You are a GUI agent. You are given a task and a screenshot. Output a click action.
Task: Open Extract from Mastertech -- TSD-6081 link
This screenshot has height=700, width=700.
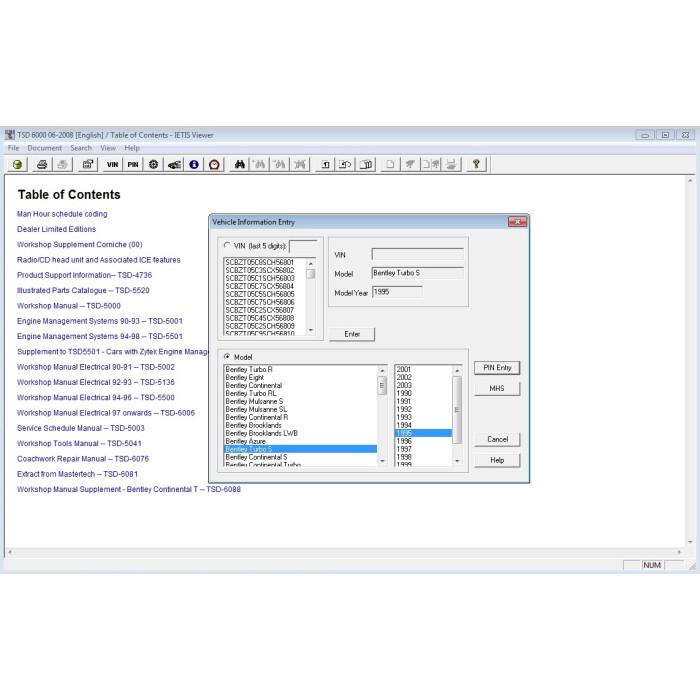click(77, 474)
